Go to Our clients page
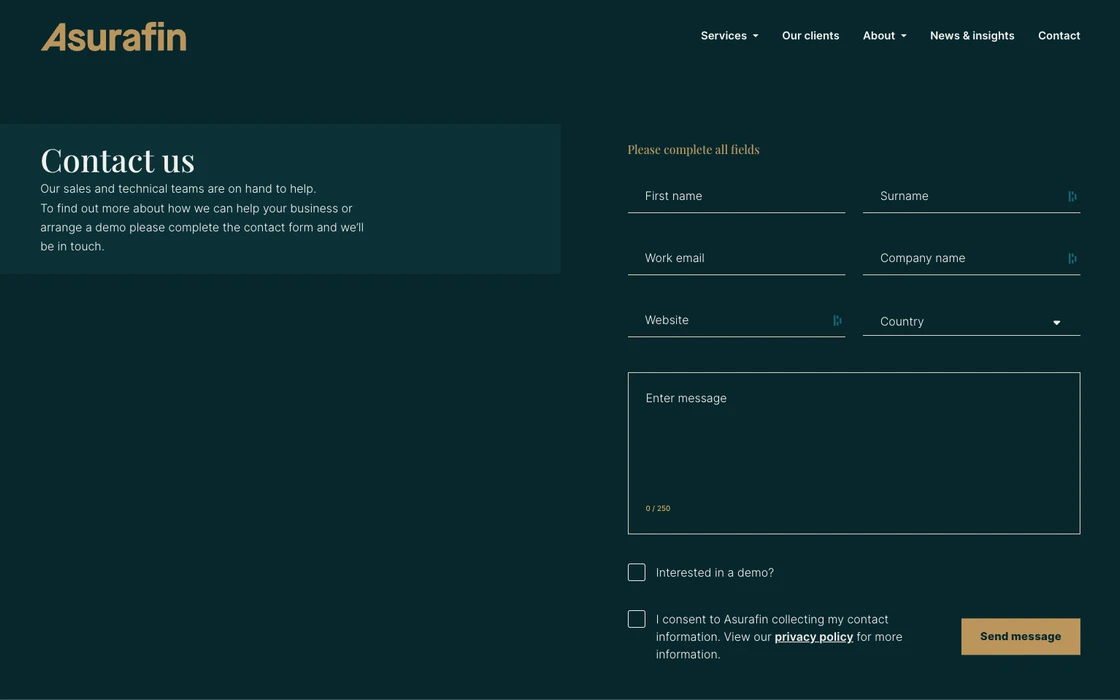The image size is (1120, 700). [810, 36]
